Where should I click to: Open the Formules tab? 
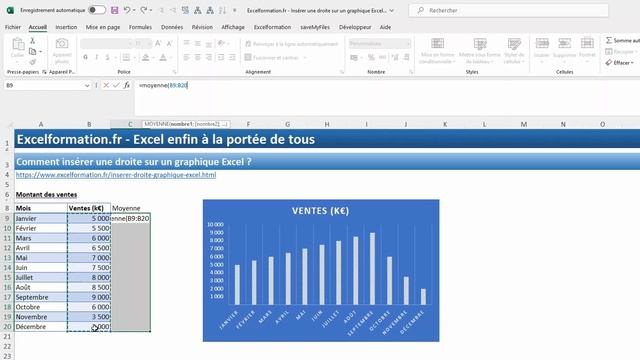[140, 27]
